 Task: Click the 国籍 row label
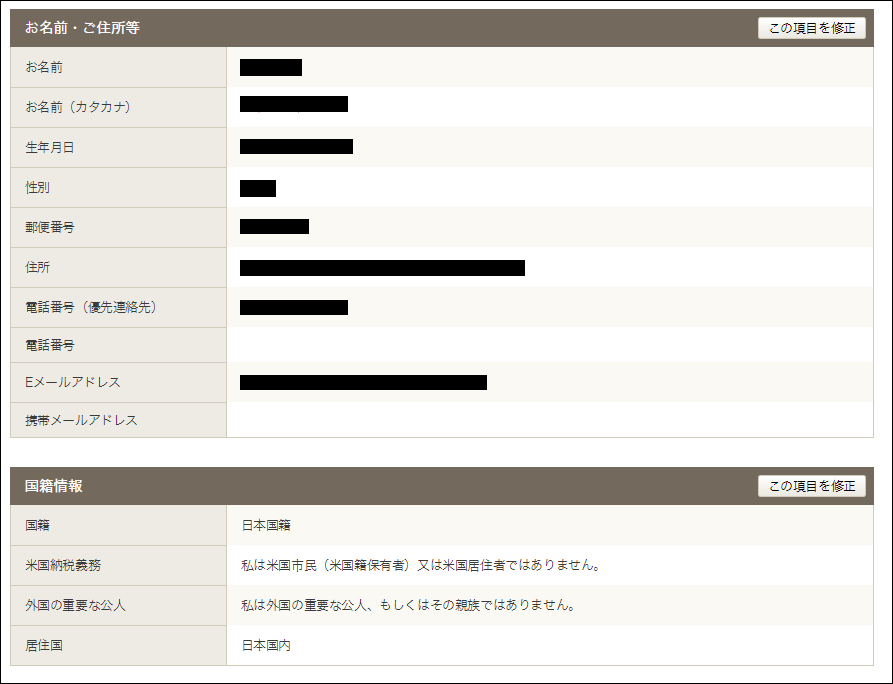38,525
